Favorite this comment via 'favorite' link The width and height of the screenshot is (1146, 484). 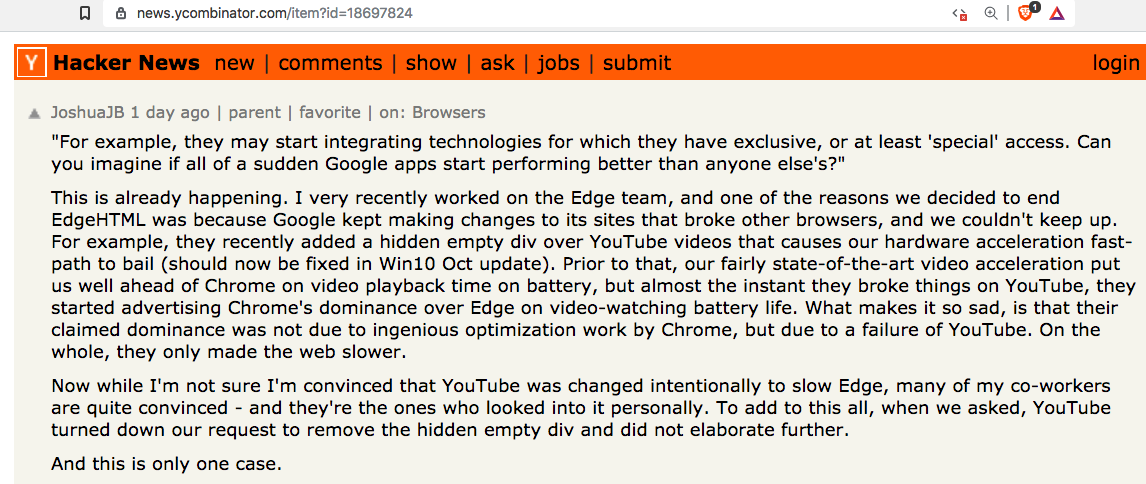click(329, 112)
